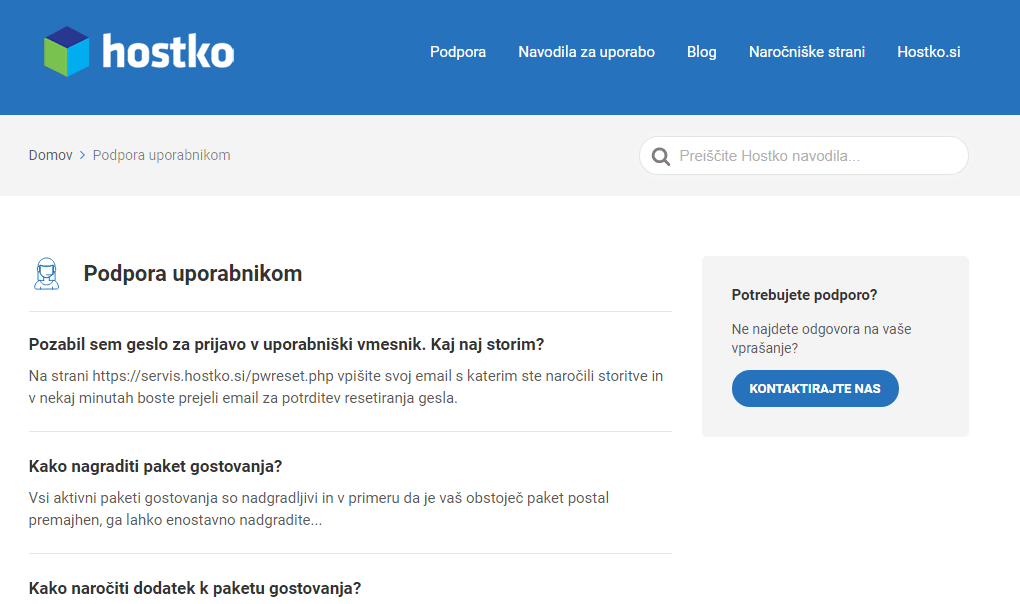Open 'Kako nagraditi paket gostovanja?' article
Image resolution: width=1020 pixels, height=604 pixels.
[155, 466]
